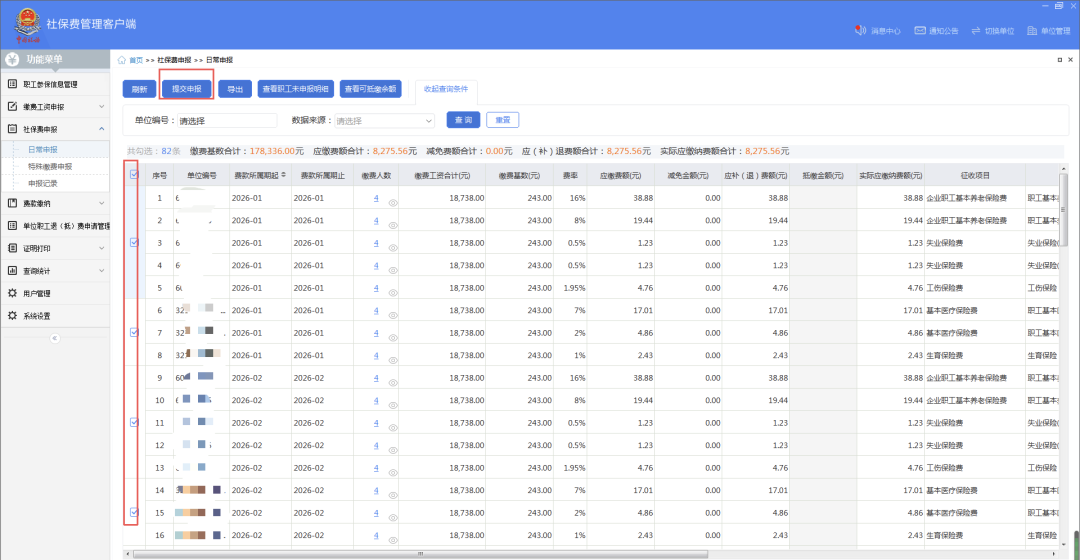Toggle the checkbox for row 11
Screen dimensions: 1080x560
134,422
